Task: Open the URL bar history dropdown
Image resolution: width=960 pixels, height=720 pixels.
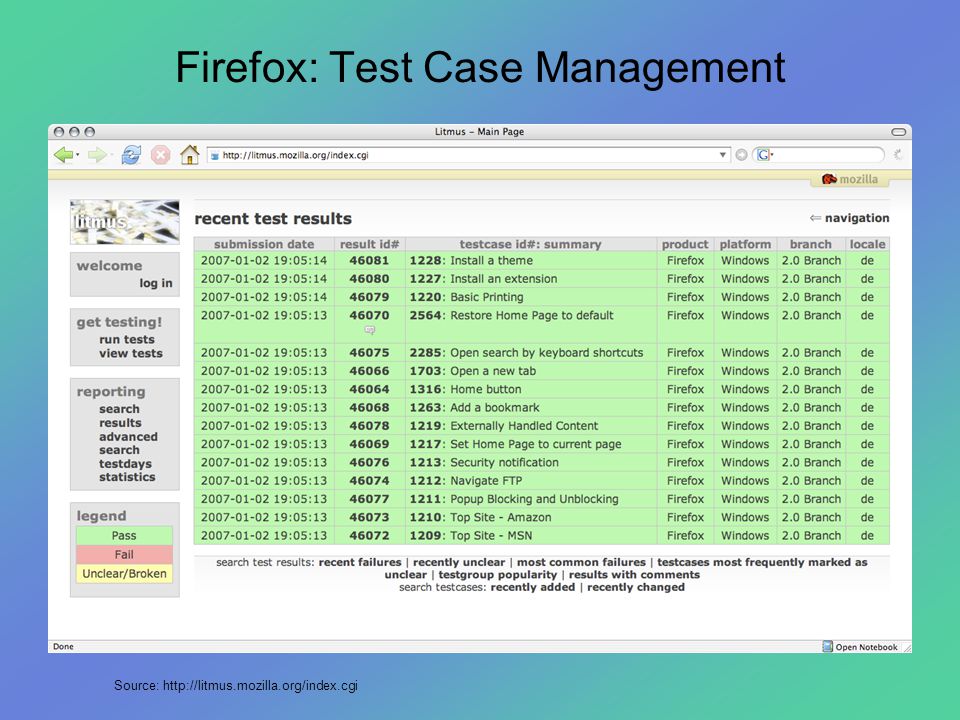Action: pos(722,155)
